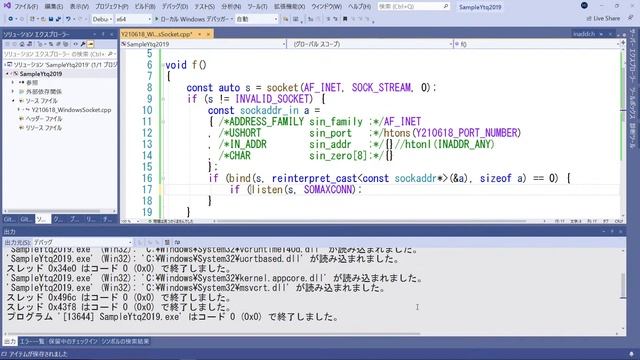Toggle word wrap in output pane

point(178,242)
